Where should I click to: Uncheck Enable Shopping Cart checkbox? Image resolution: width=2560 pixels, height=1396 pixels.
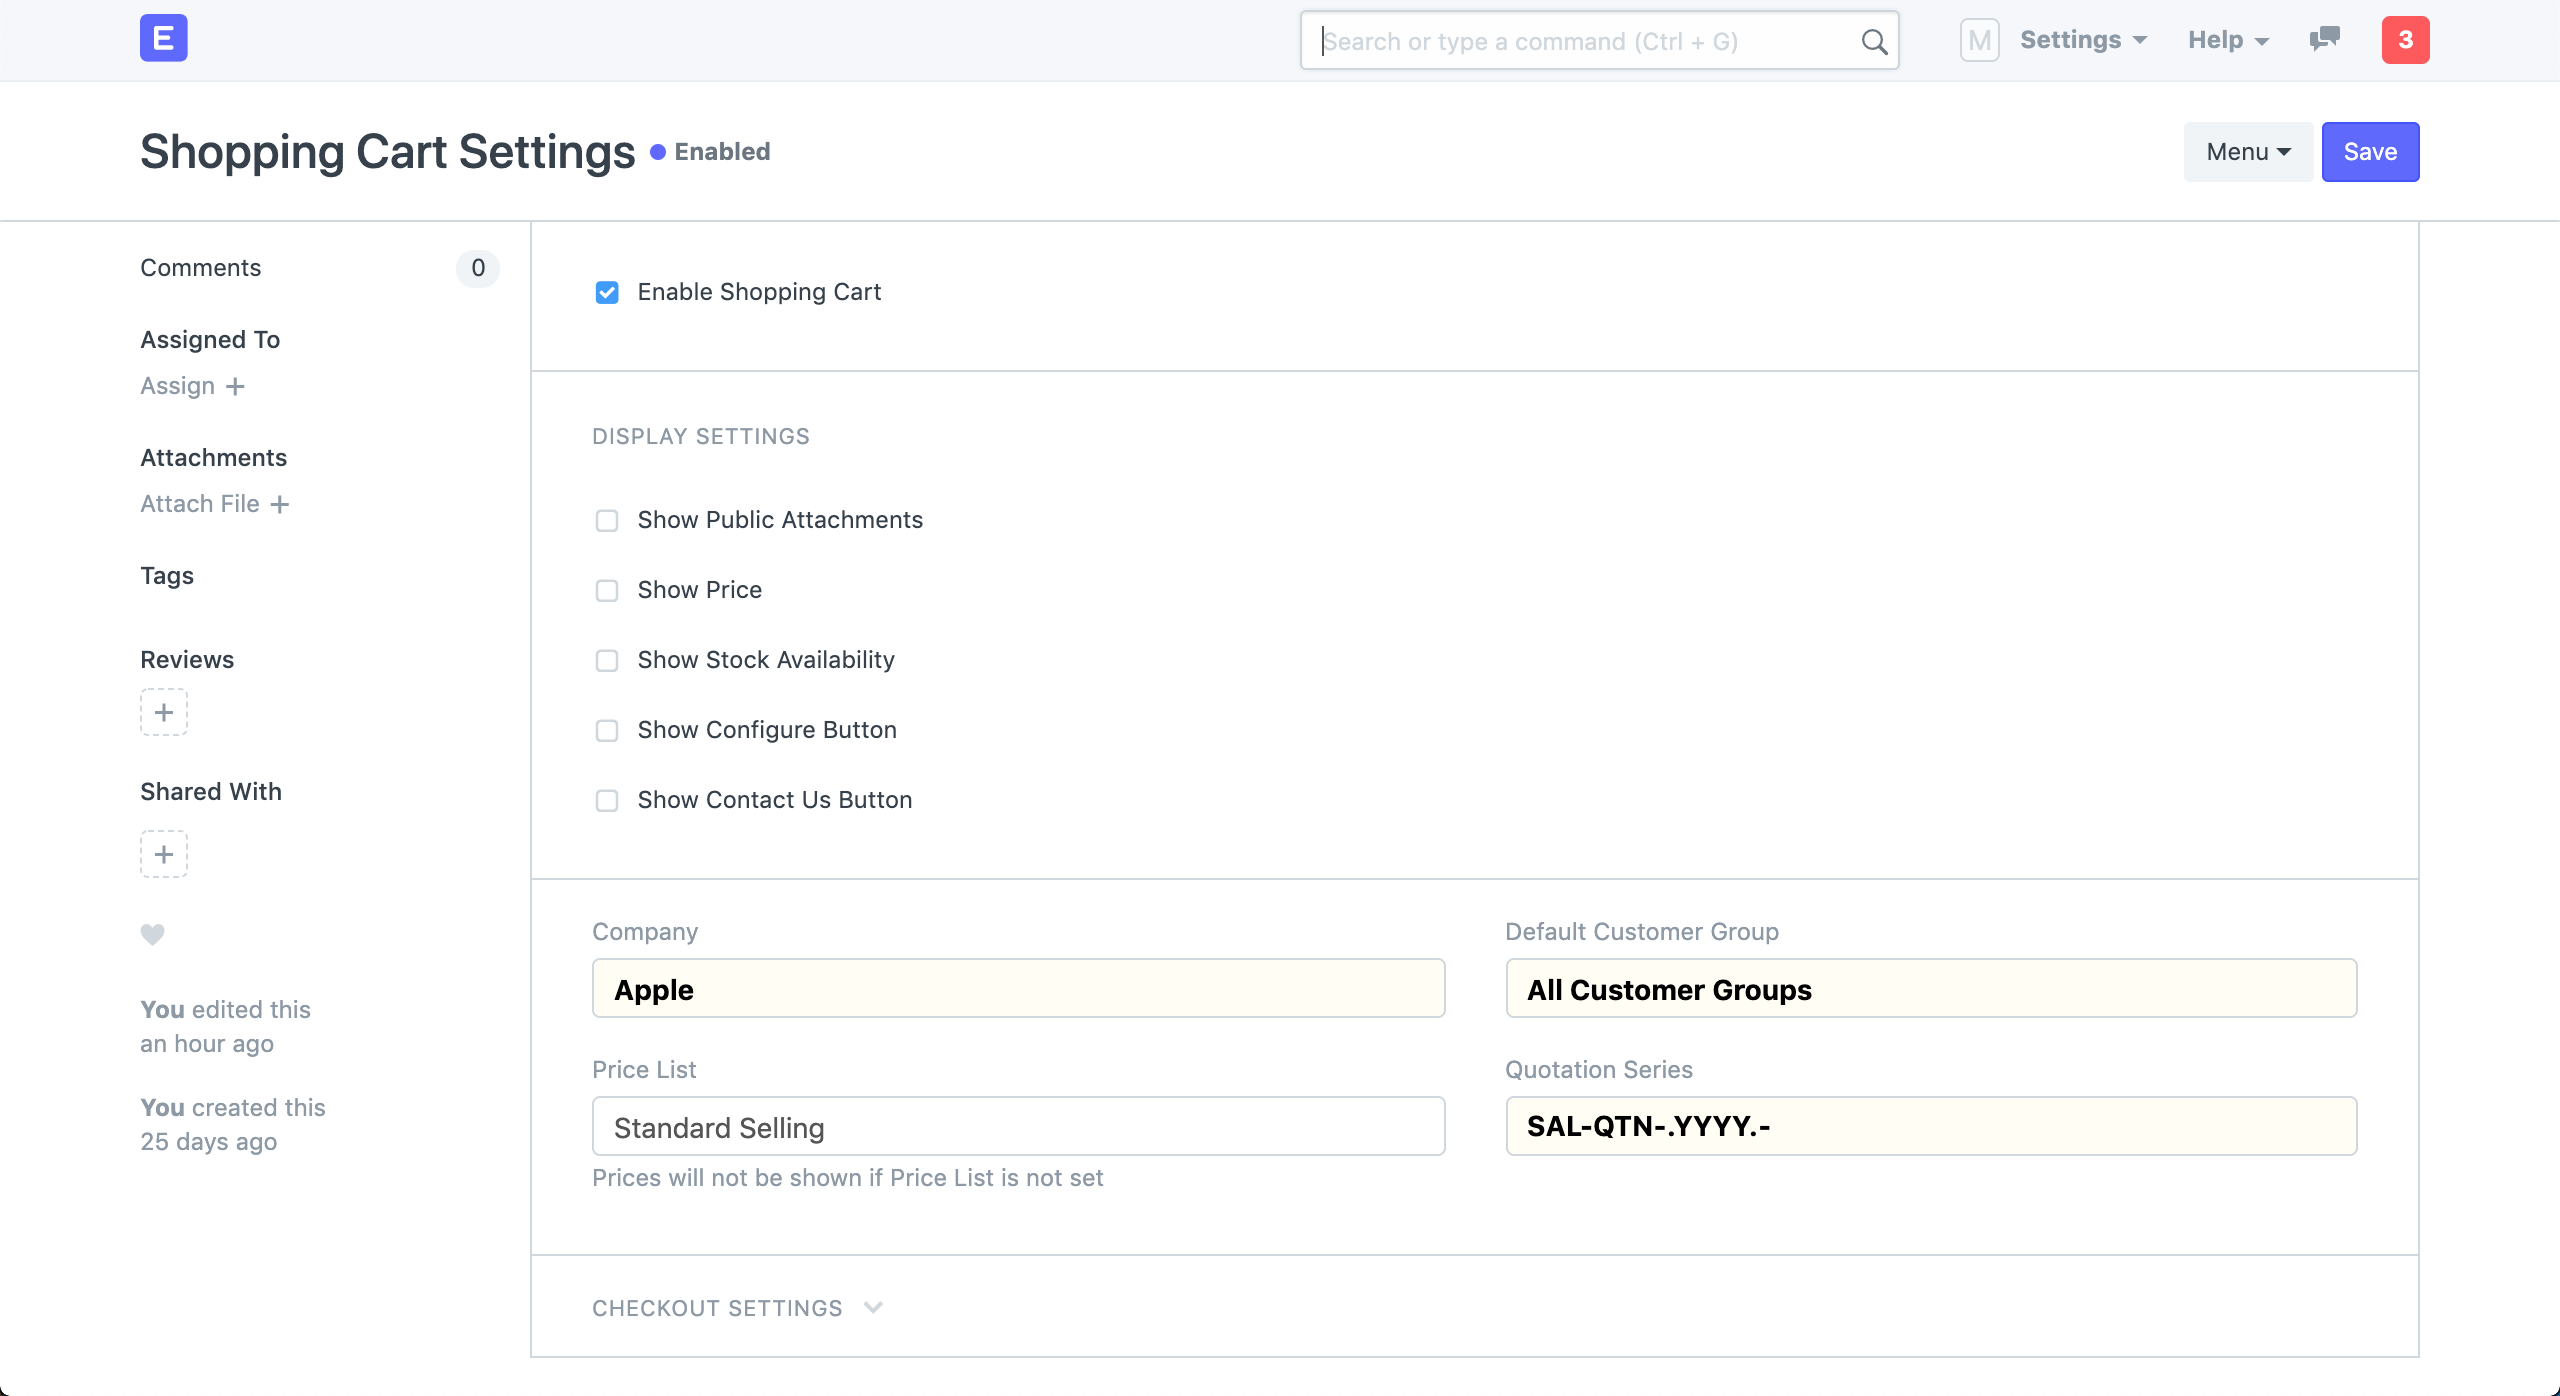[x=607, y=292]
